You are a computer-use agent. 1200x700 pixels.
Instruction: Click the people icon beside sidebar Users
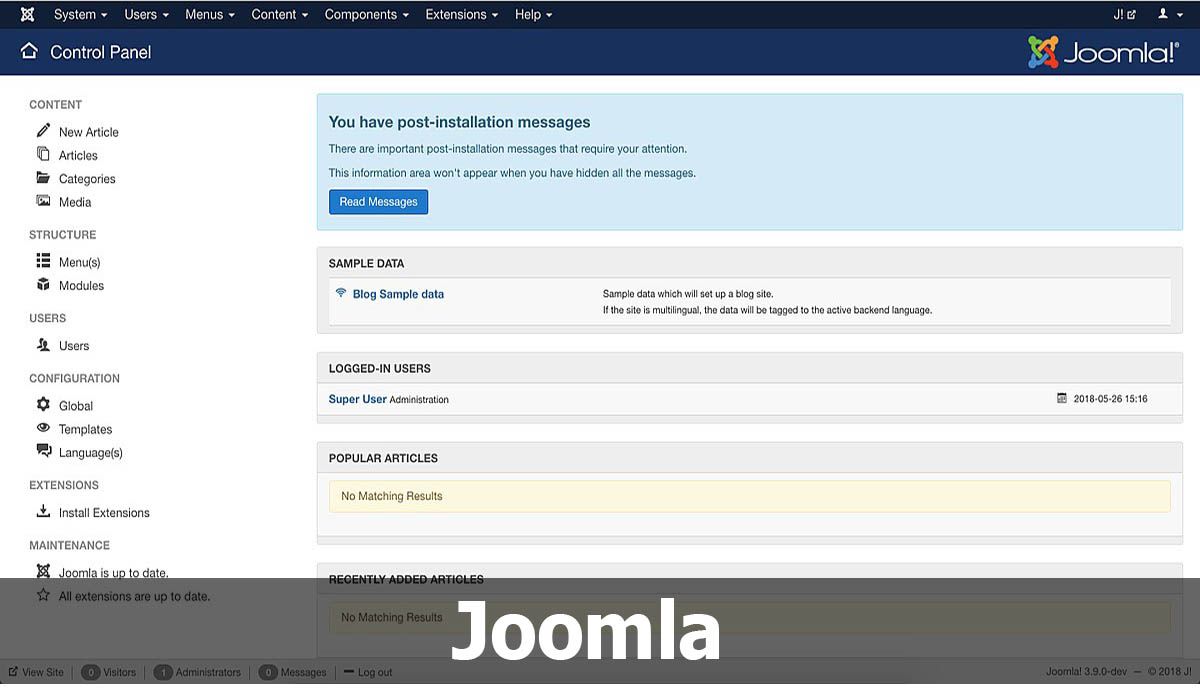[x=43, y=345]
